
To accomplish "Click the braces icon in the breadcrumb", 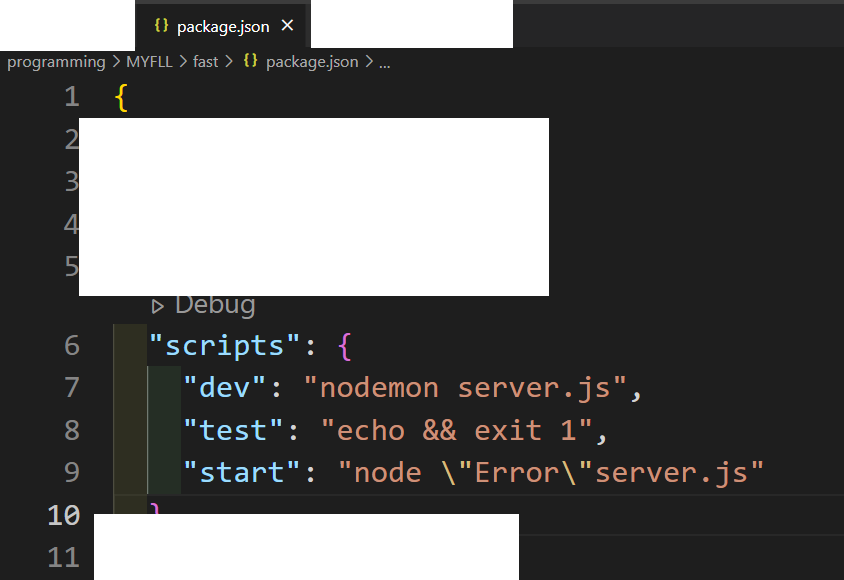I will click(x=250, y=61).
